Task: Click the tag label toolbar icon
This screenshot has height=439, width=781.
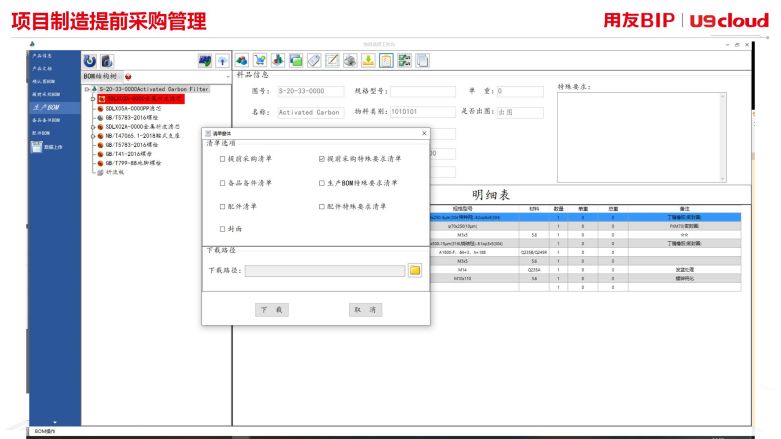Action: [314, 61]
